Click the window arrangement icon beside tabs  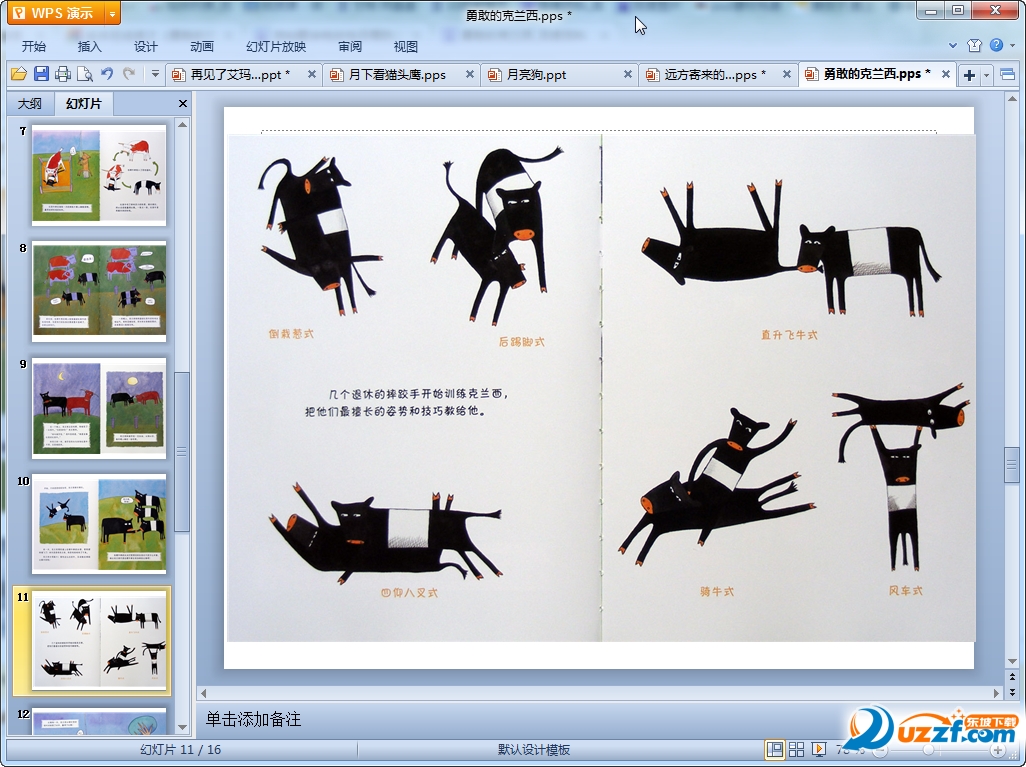tap(1008, 75)
